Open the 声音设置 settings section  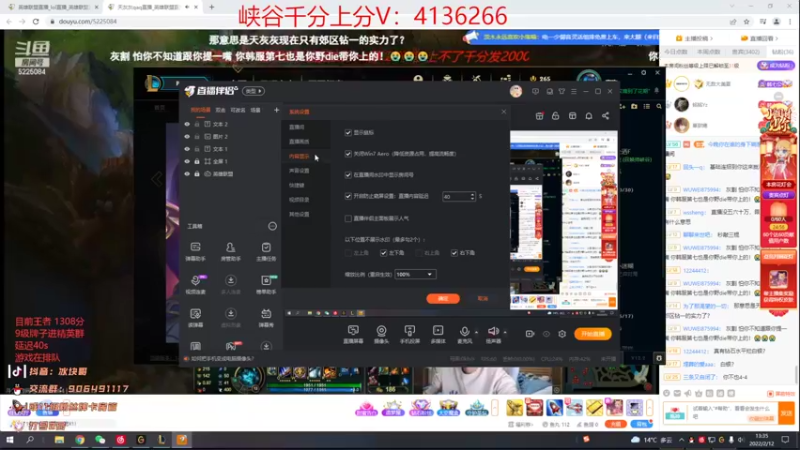coord(299,170)
